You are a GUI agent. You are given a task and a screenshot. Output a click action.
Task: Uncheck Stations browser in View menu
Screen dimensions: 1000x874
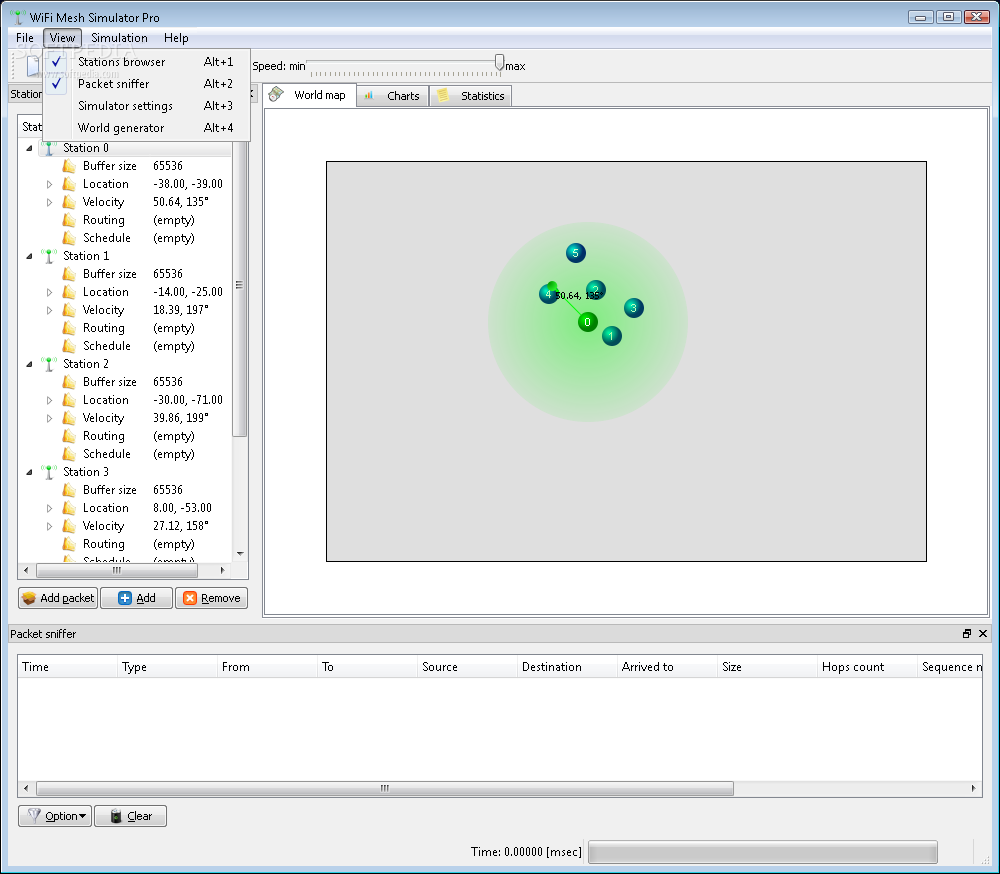click(x=147, y=62)
